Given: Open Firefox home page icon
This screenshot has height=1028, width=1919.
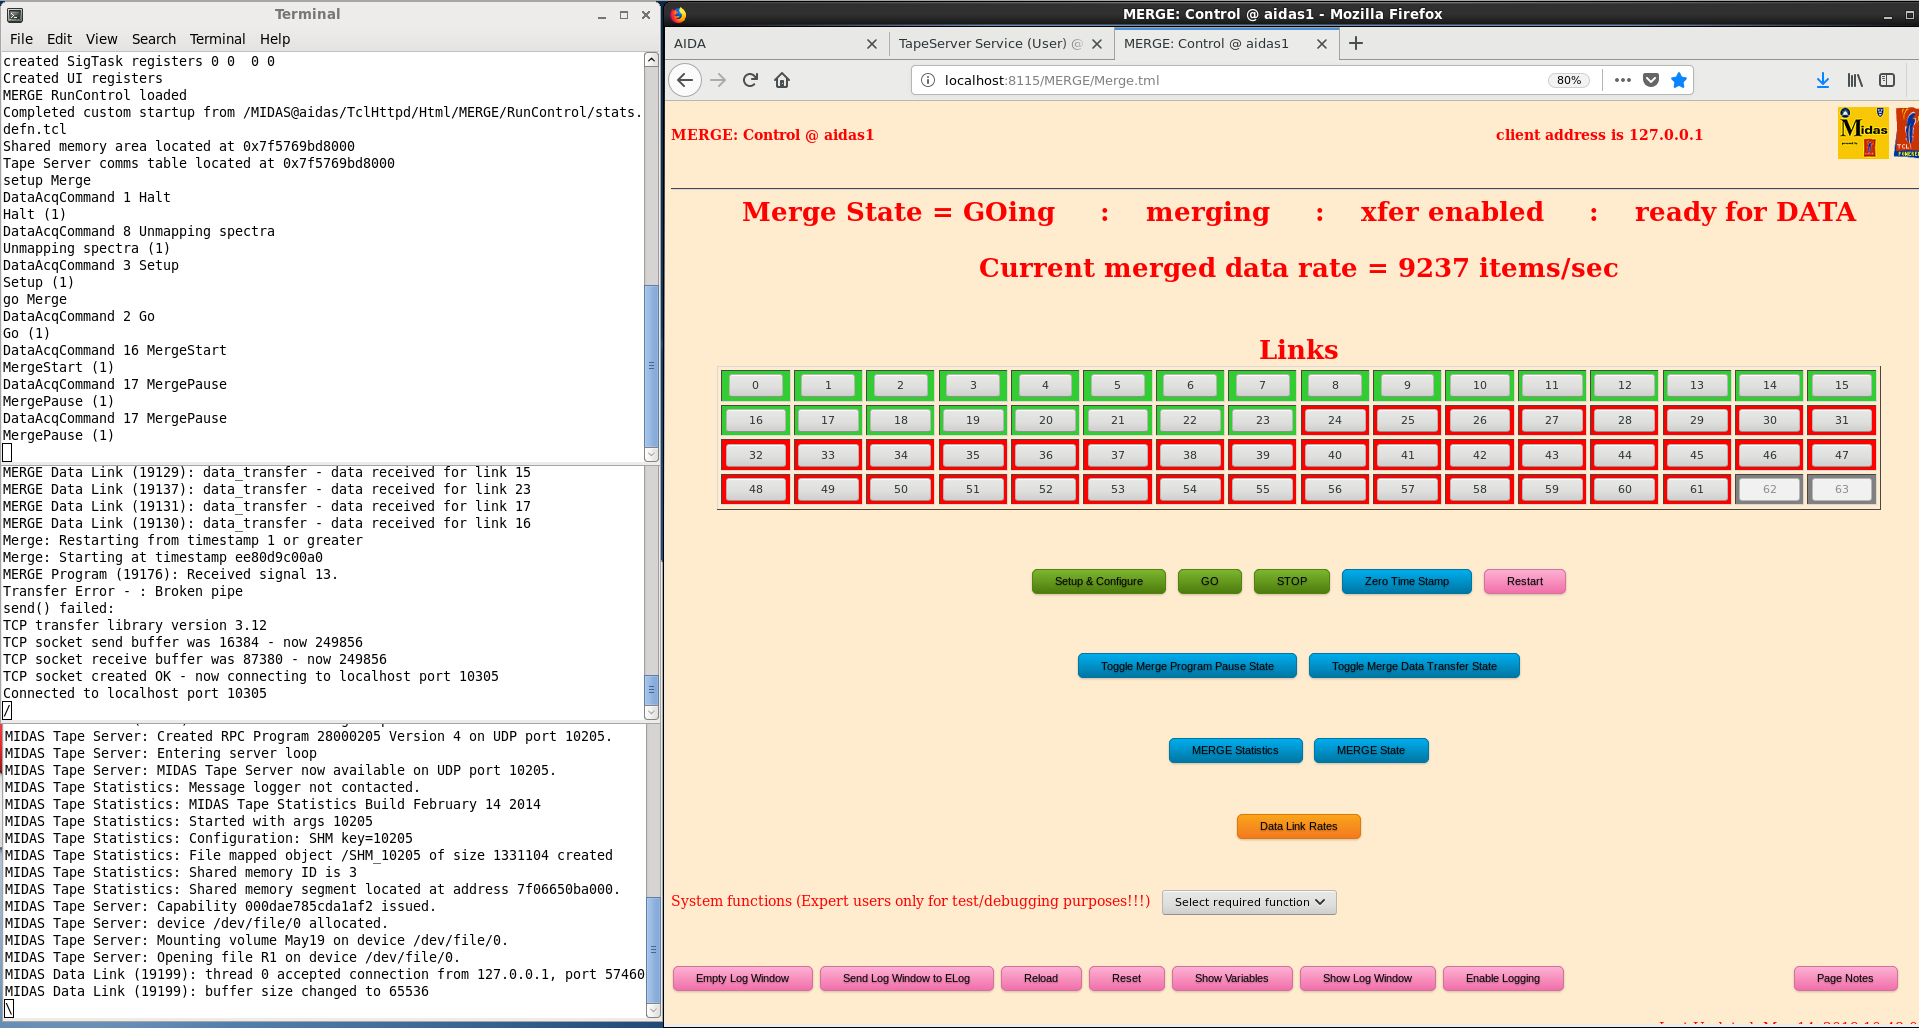Looking at the screenshot, I should [x=782, y=80].
